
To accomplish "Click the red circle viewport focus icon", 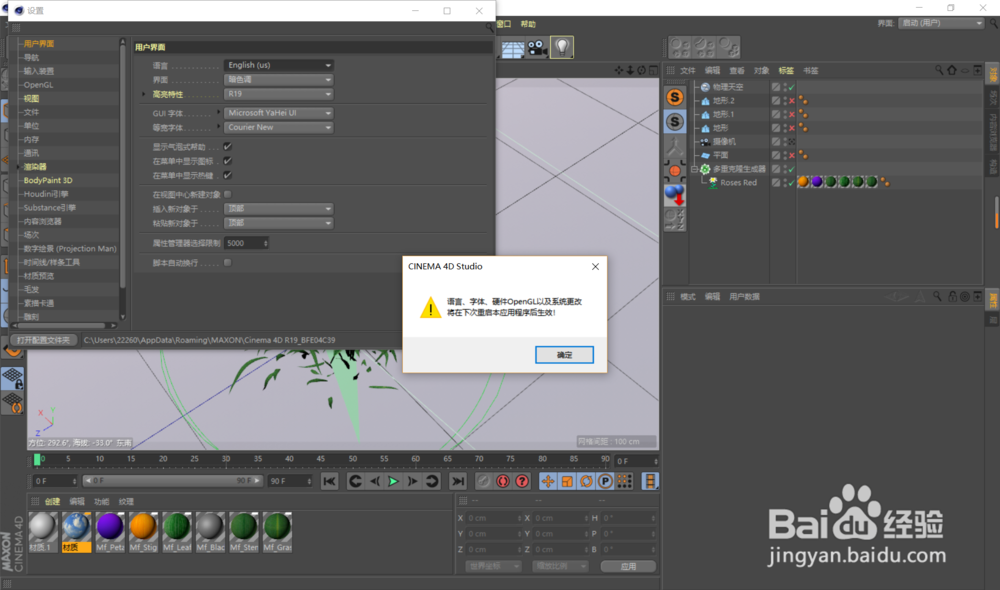I will [675, 170].
